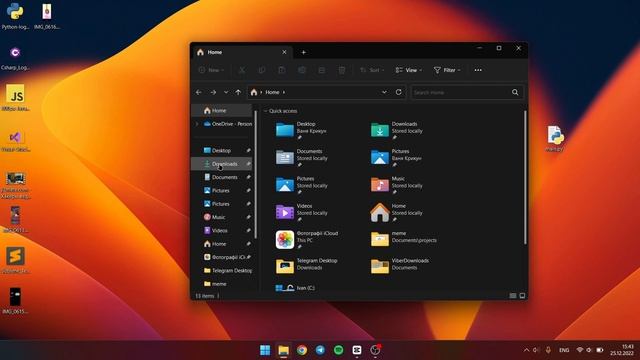640x360 pixels.
Task: Switch to details view in status bar
Action: pos(513,296)
